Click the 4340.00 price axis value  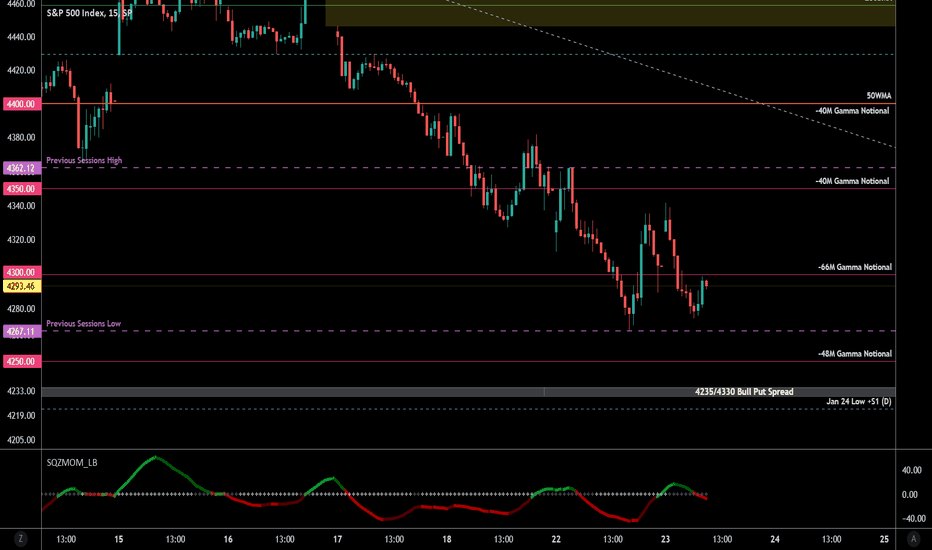click(21, 206)
